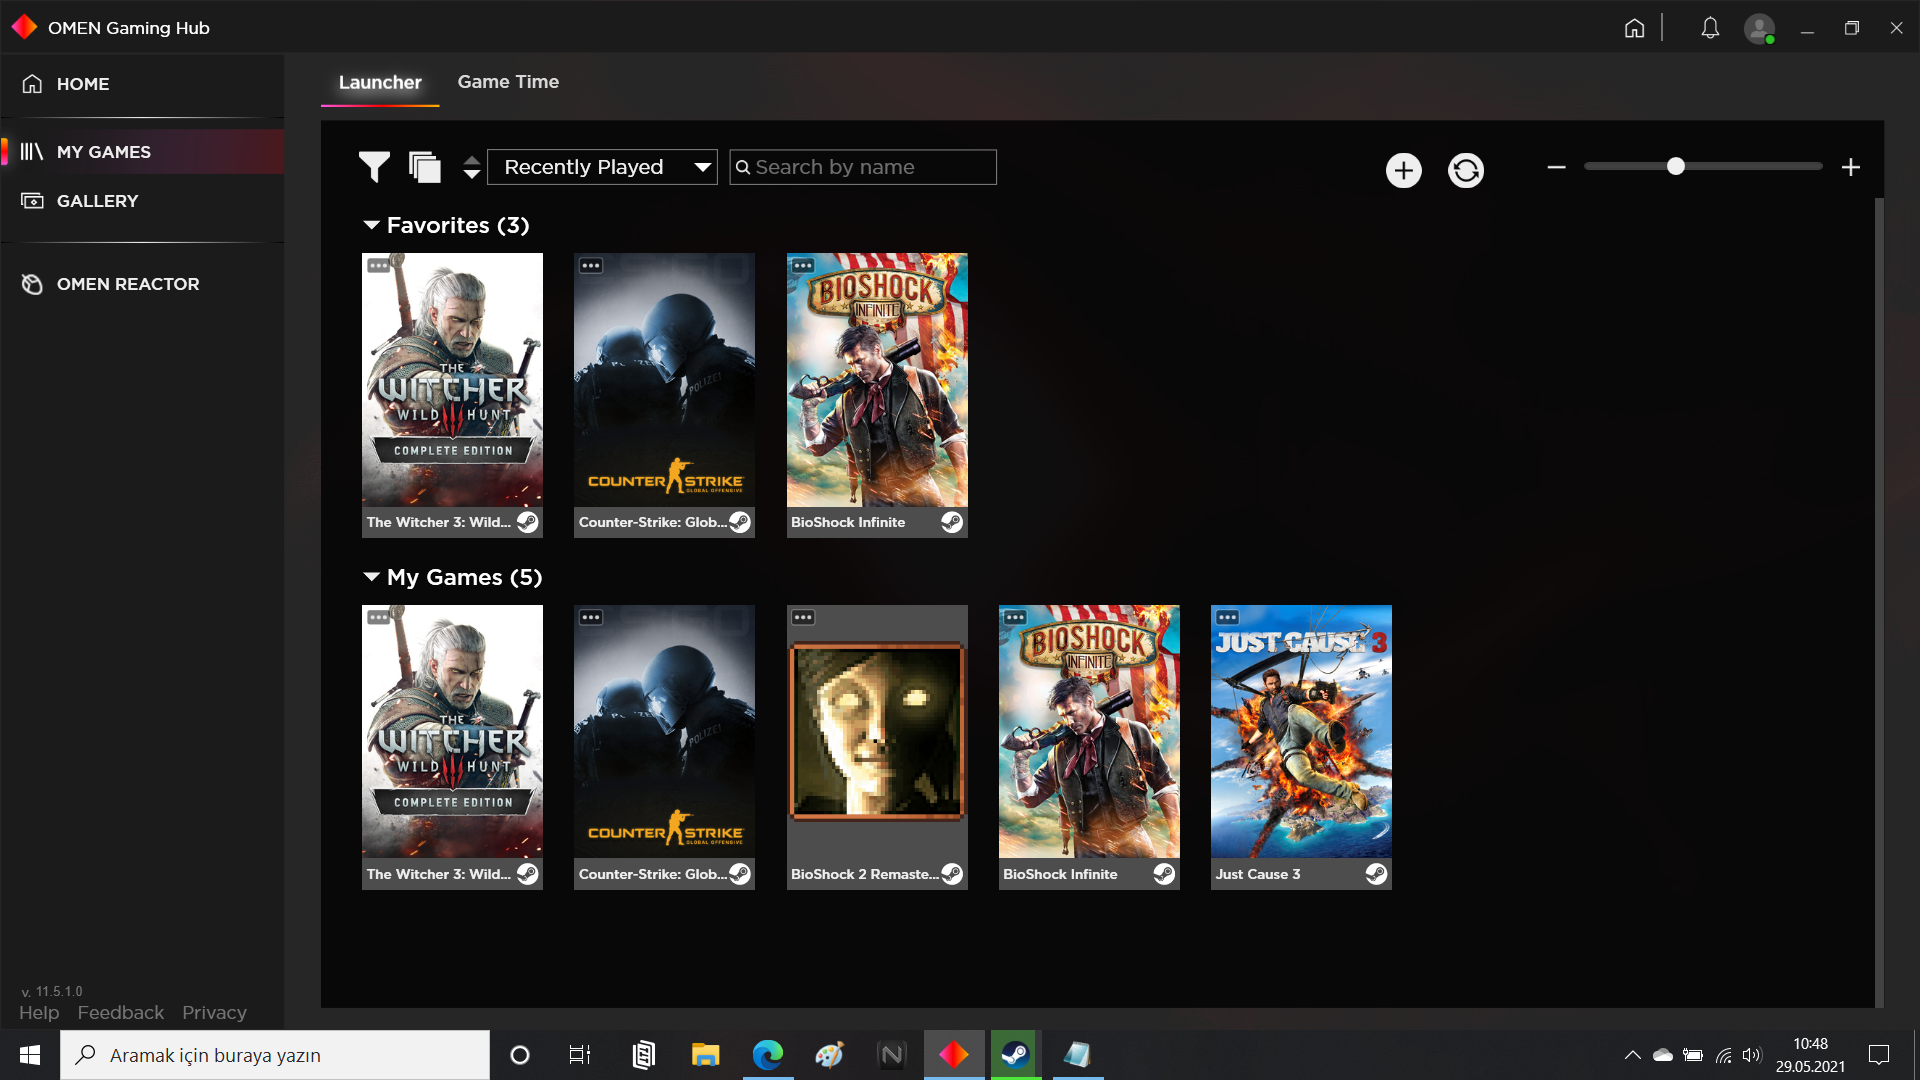Toggle sort order arrows
This screenshot has height=1080, width=1920.
(472, 167)
